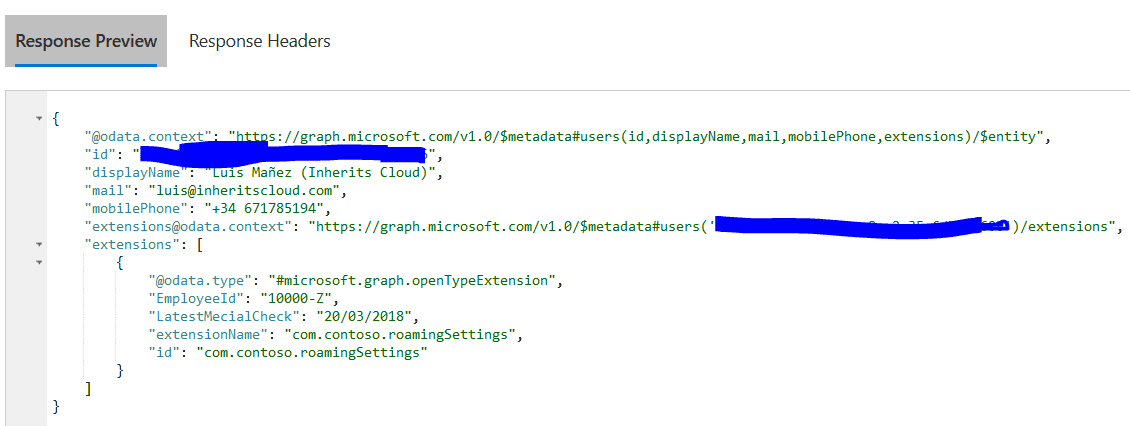Image resolution: width=1130 pixels, height=426 pixels.
Task: Click the extensionName value com.contoso.roamingSettings
Action: pos(399,334)
